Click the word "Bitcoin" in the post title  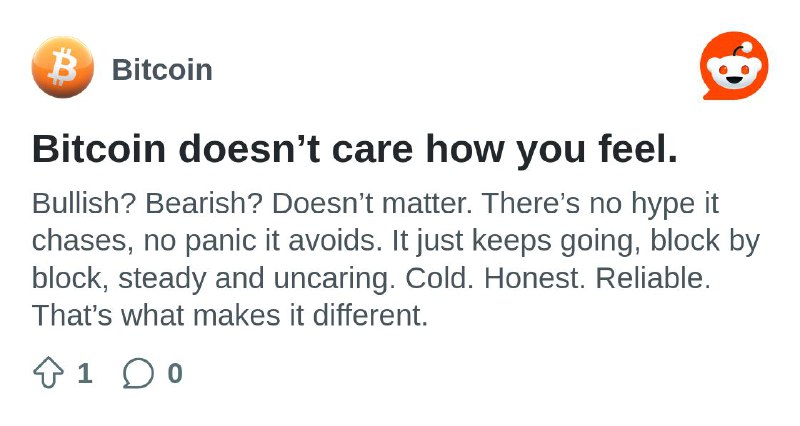click(x=99, y=149)
